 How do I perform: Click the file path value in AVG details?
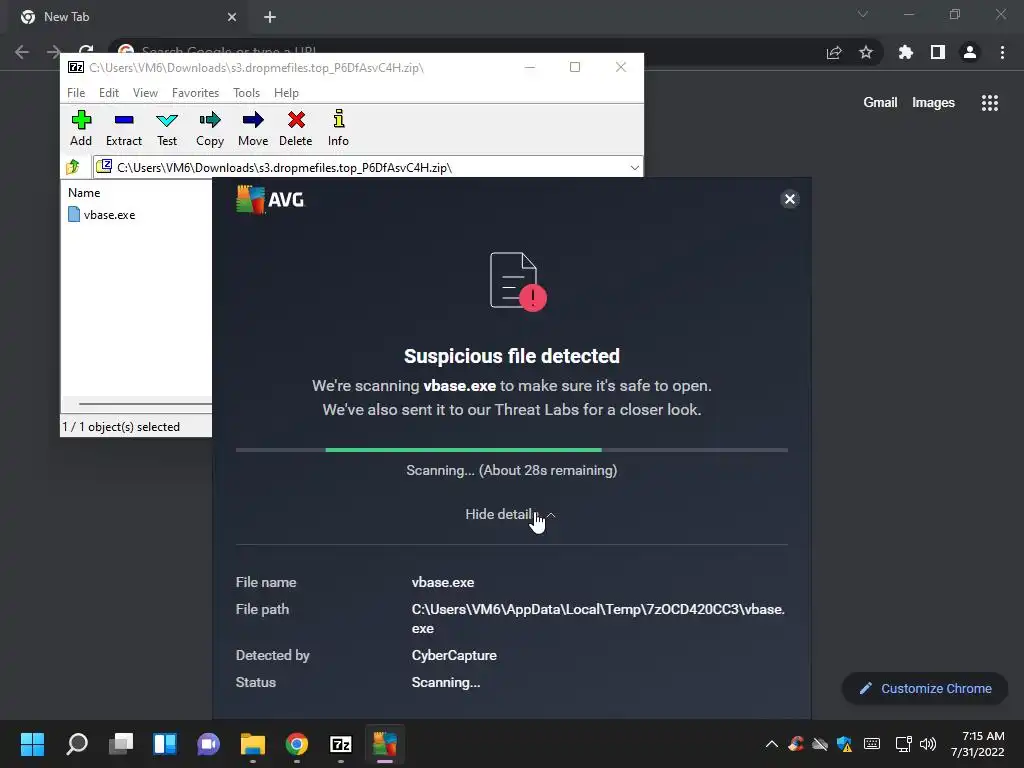598,618
